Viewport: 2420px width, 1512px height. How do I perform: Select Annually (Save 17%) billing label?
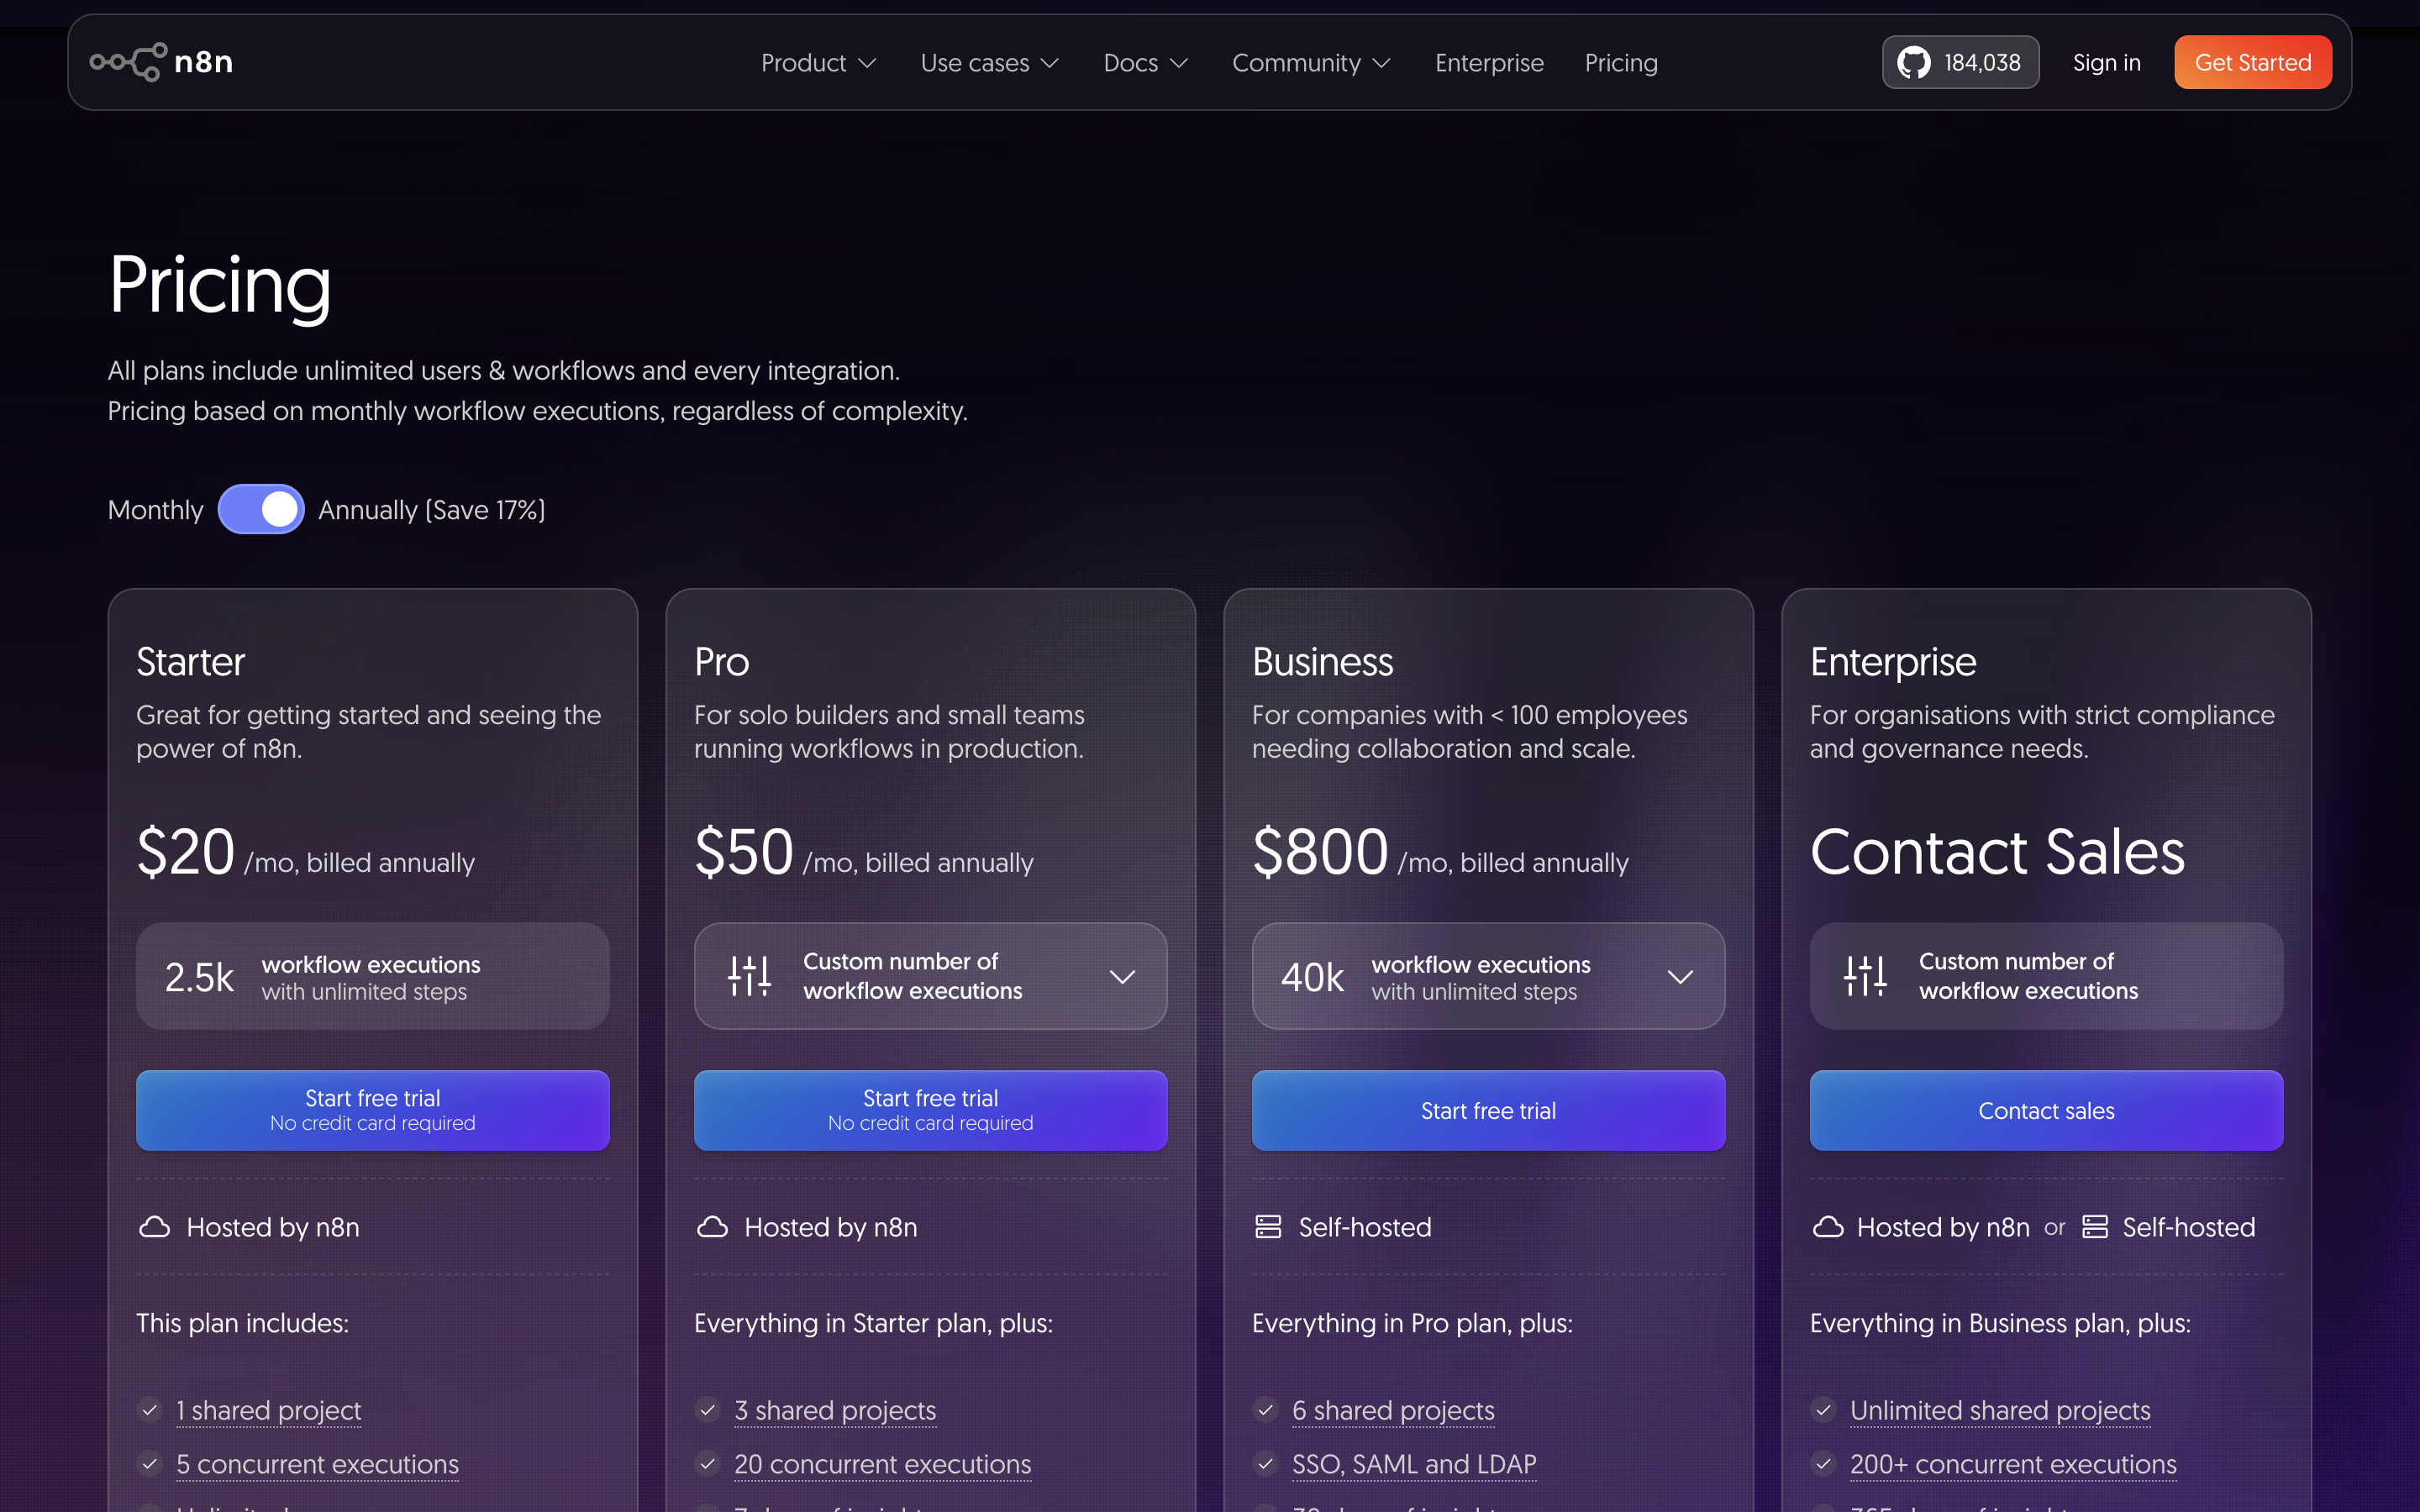432,510
